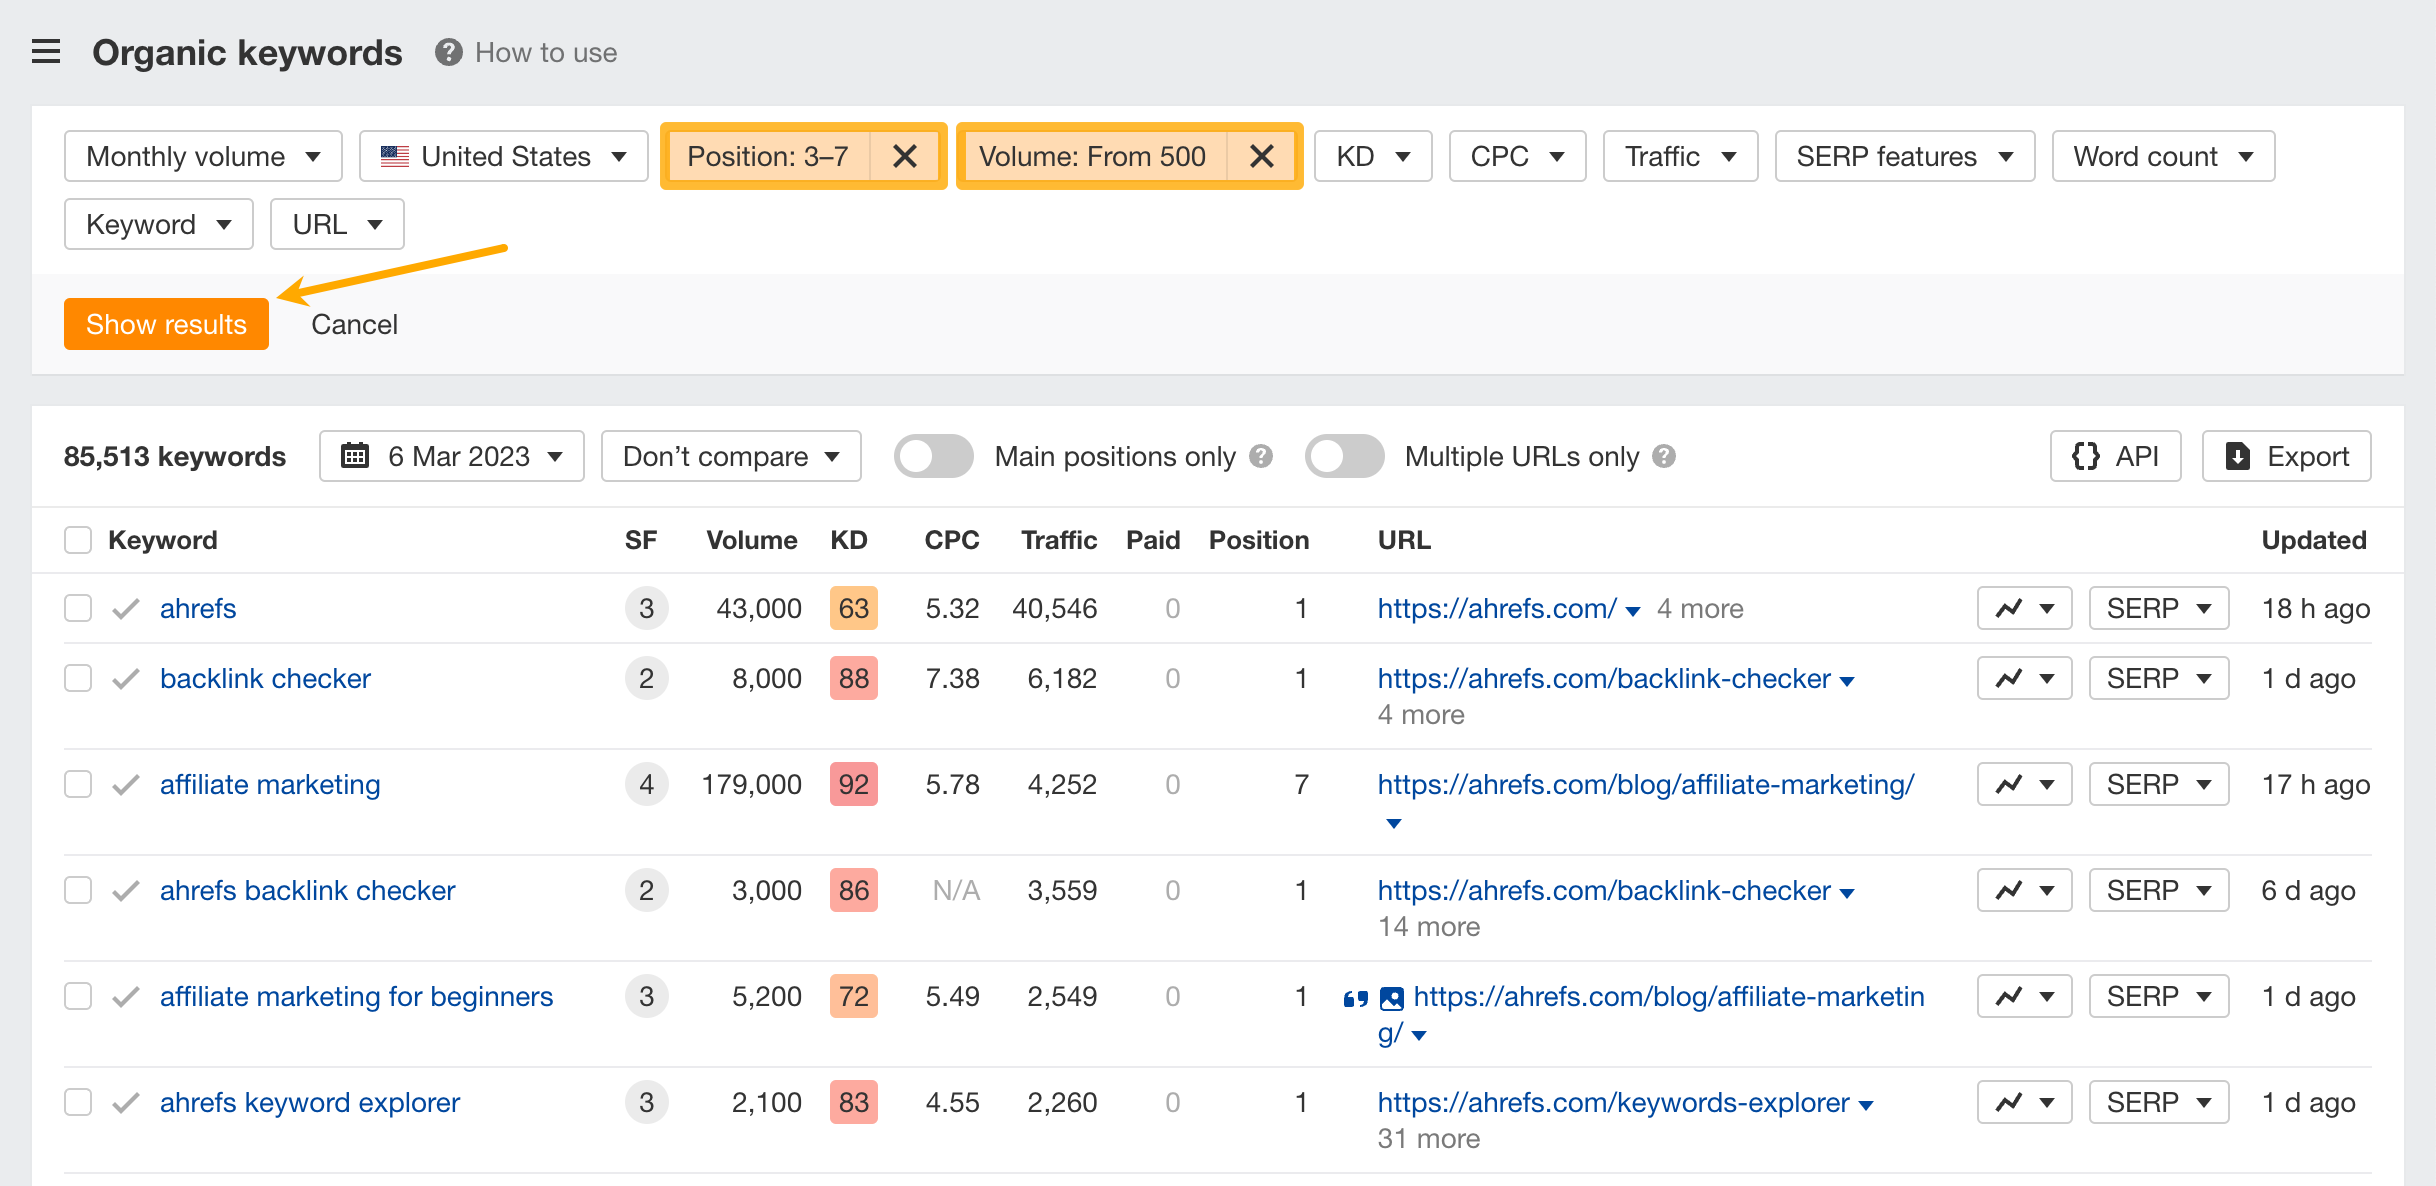The width and height of the screenshot is (2436, 1186).
Task: Open the ahrefs keyword explorer keyword link
Action: 310,1102
